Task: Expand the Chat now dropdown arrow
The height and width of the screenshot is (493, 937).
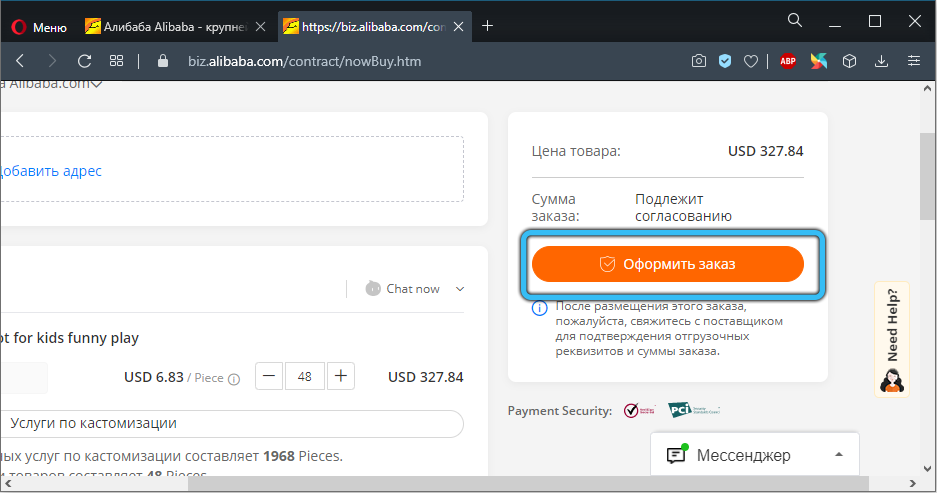Action: [460, 289]
